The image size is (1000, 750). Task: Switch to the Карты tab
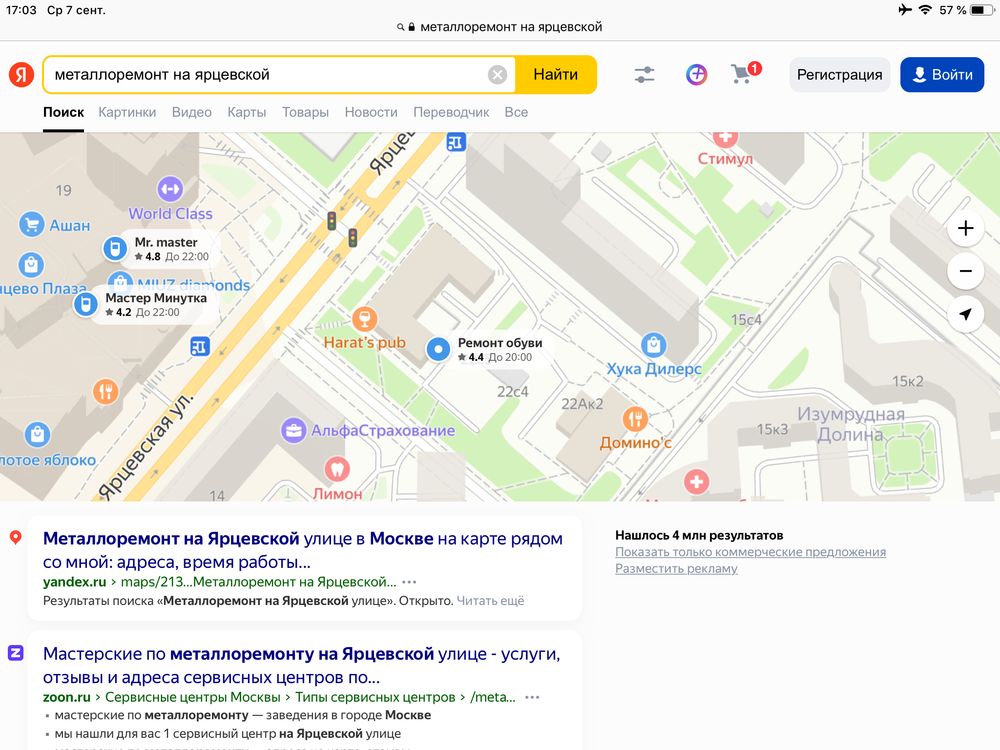click(246, 112)
